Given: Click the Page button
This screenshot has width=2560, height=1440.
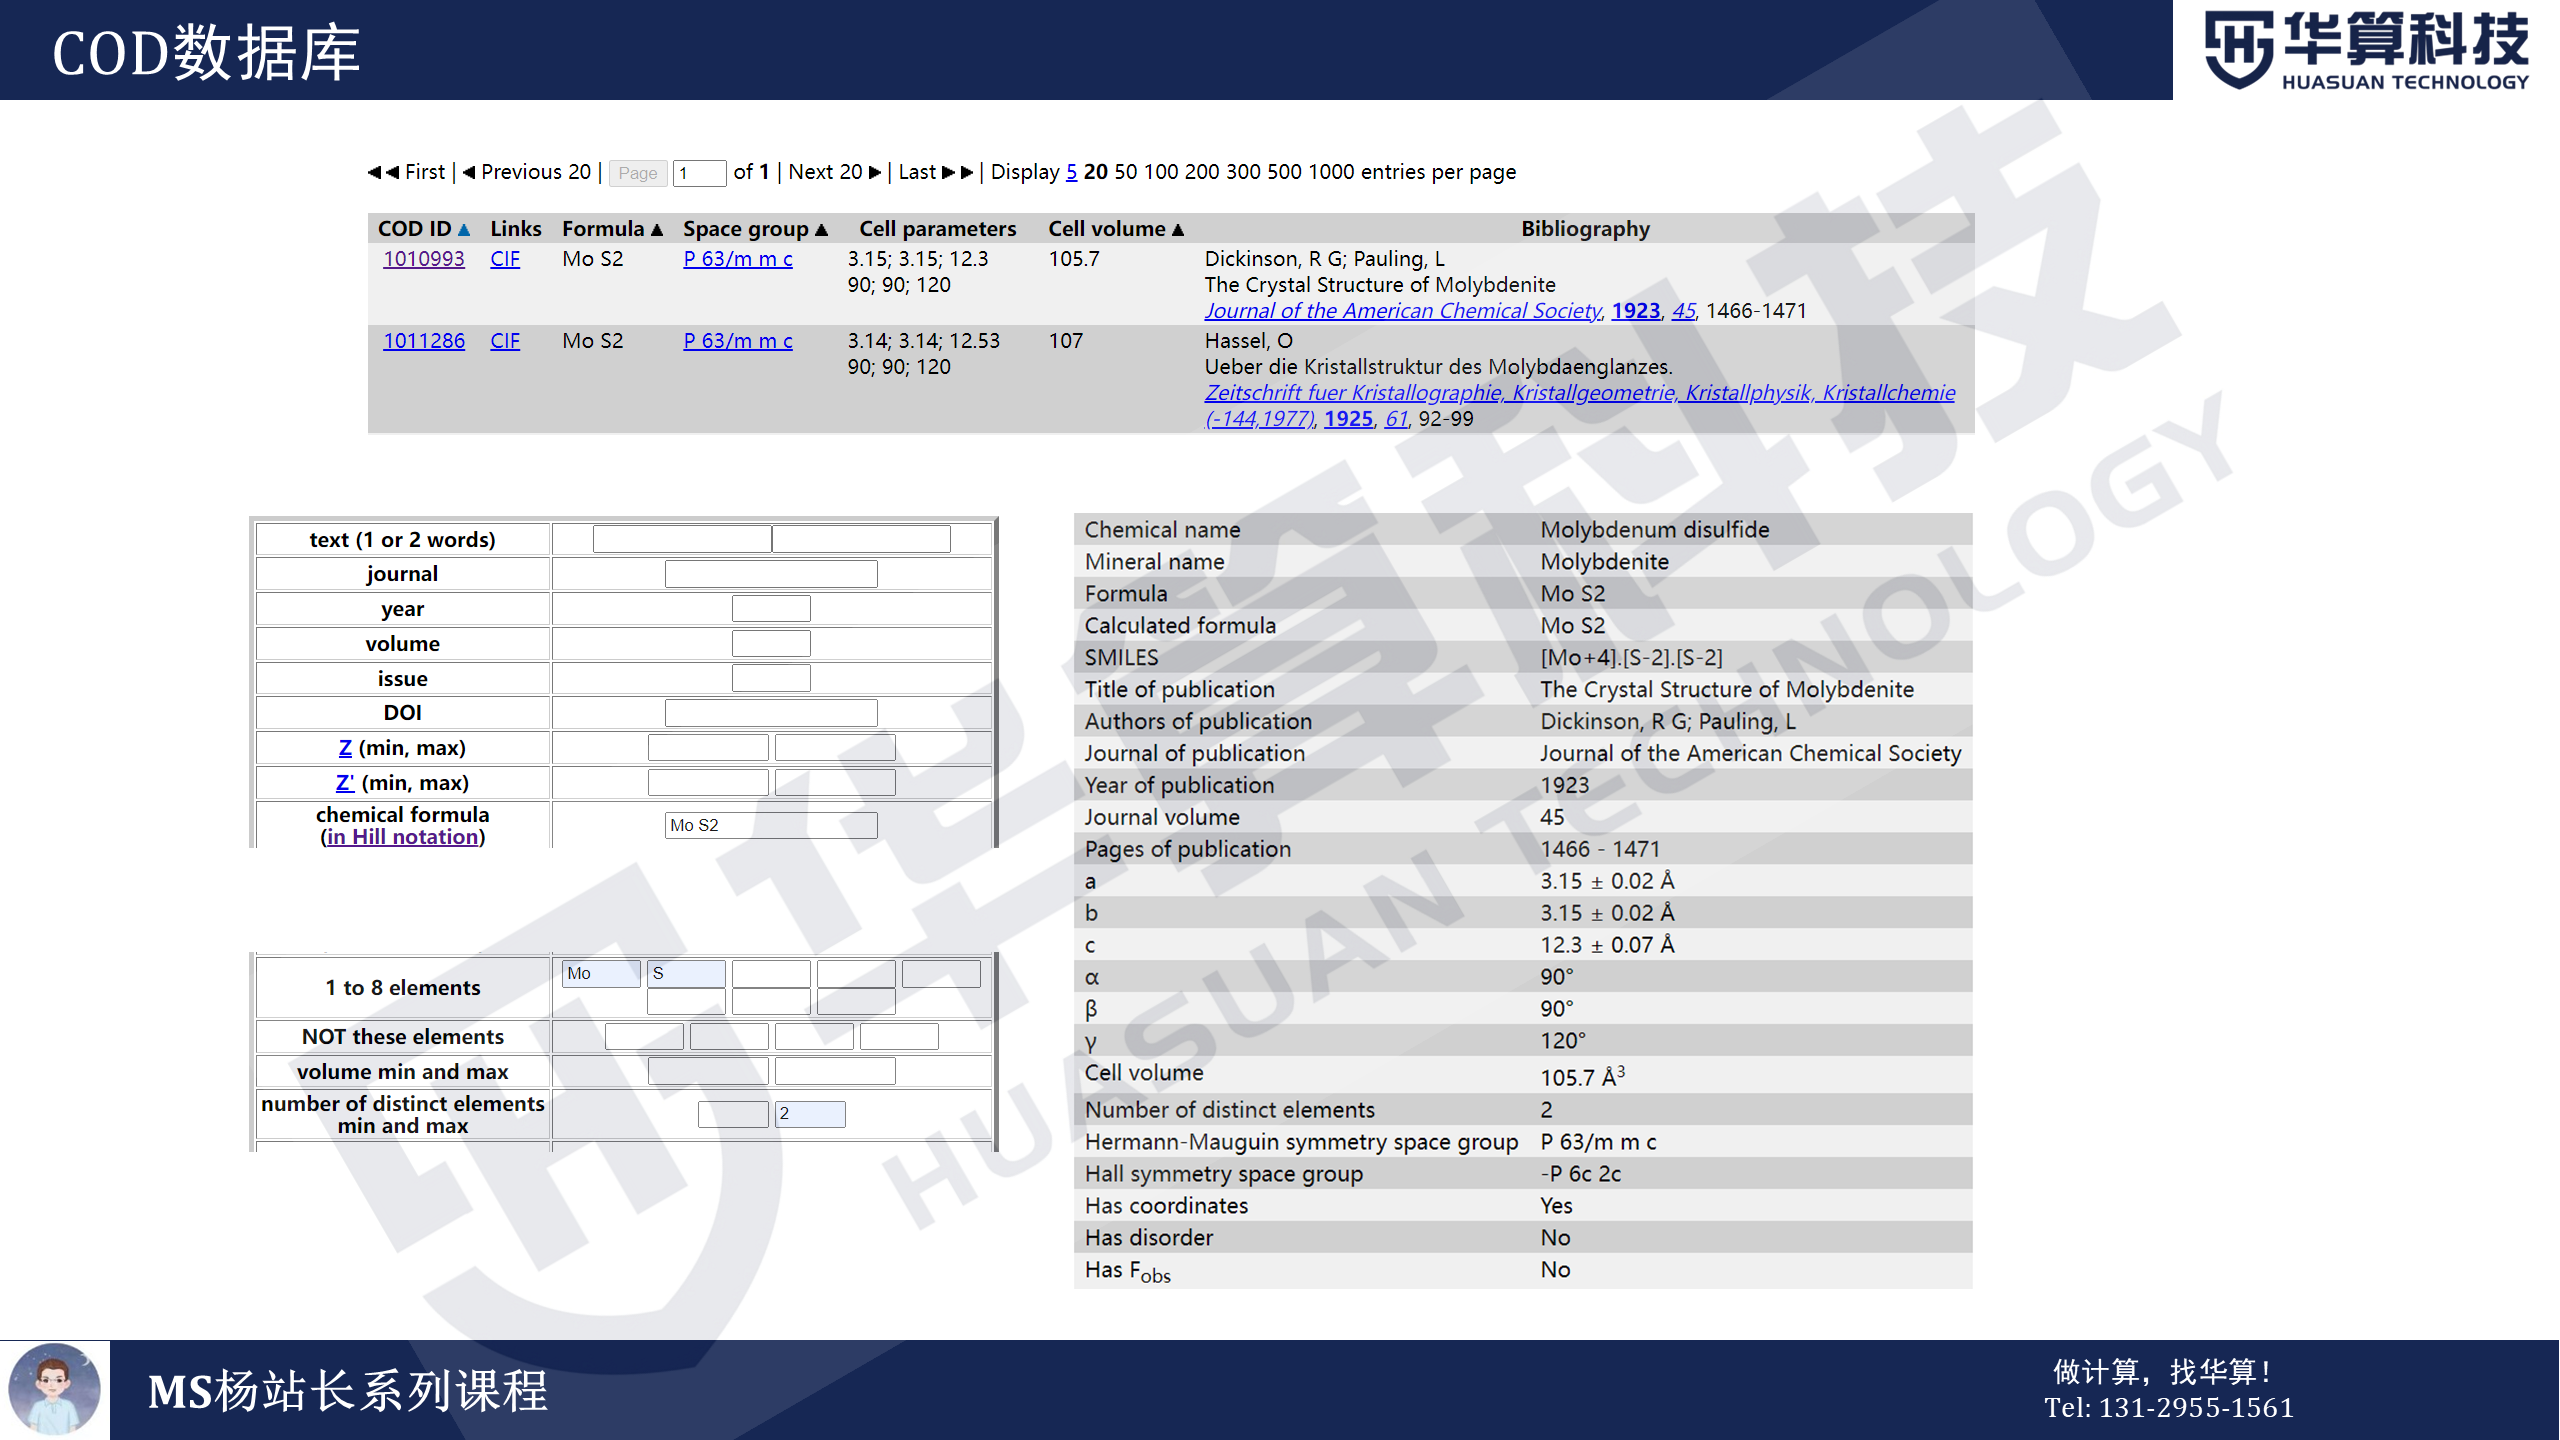Looking at the screenshot, I should point(638,173).
